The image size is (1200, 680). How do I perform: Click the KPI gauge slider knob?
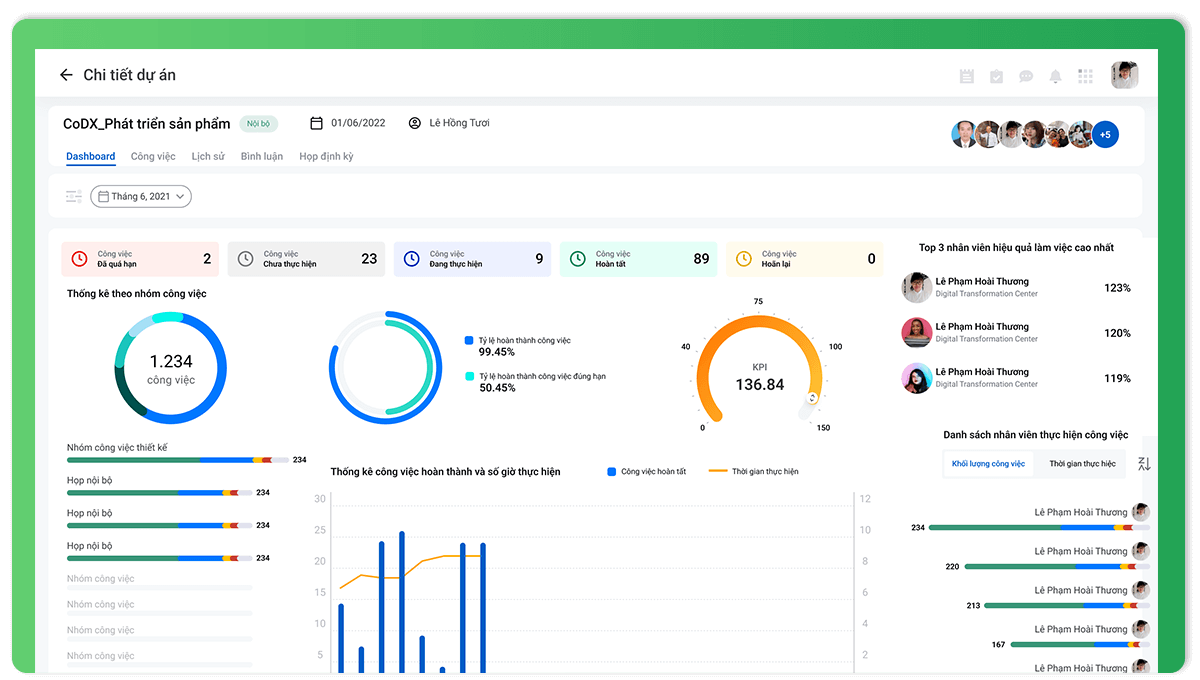(x=812, y=398)
